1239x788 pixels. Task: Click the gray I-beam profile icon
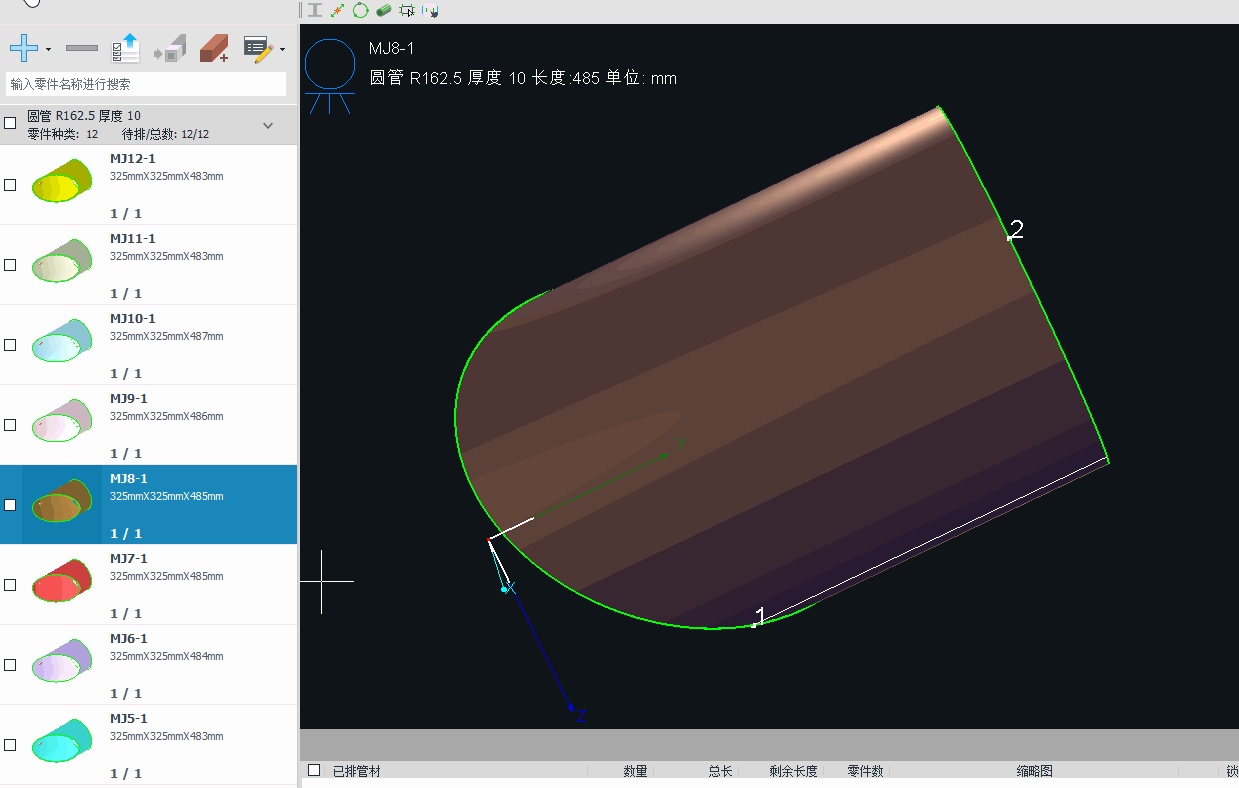click(x=315, y=10)
